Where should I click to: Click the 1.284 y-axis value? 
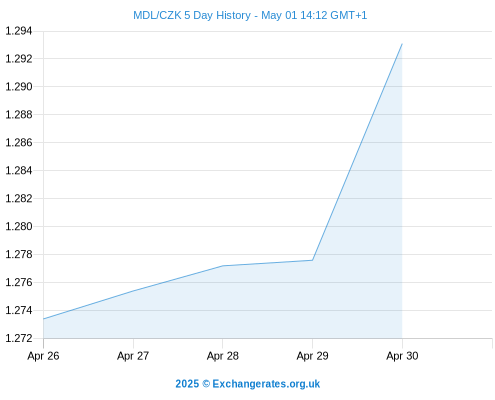(19, 171)
